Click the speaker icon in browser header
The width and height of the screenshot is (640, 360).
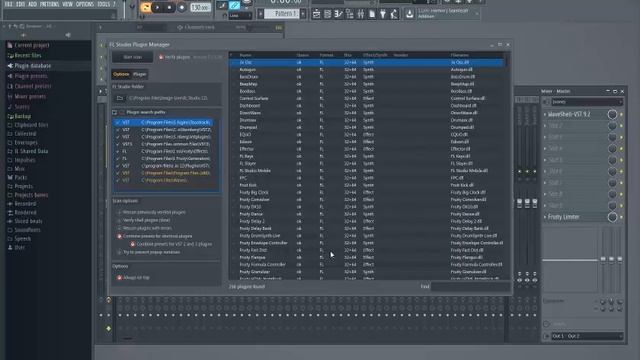point(68,35)
